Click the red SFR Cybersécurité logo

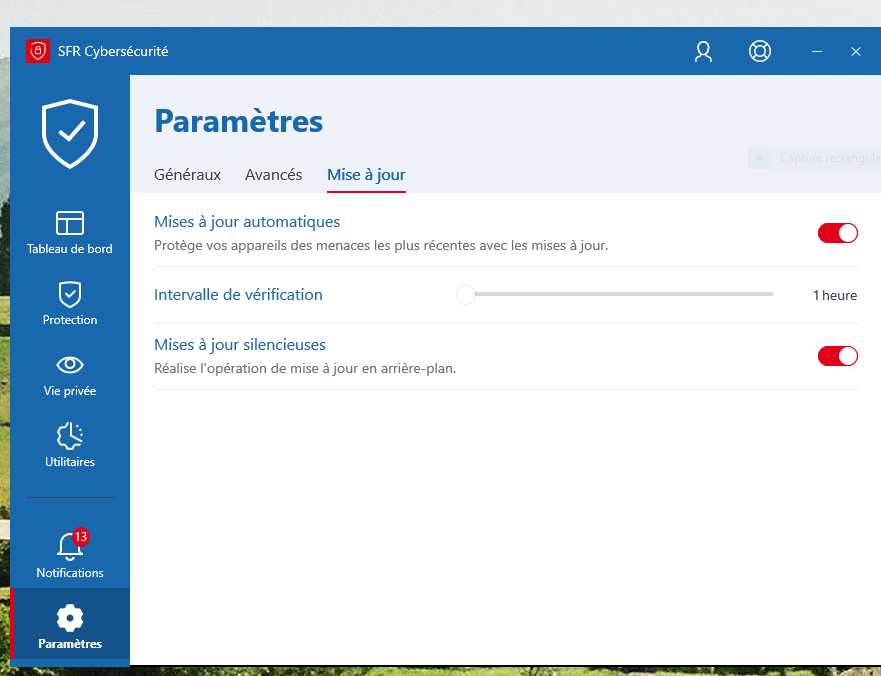point(37,52)
